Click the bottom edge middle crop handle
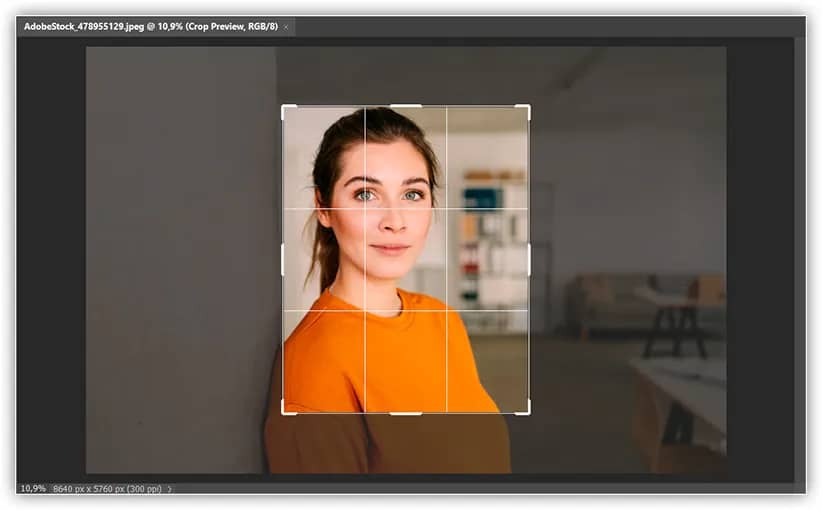Viewport: 822px width, 510px height. (x=405, y=412)
